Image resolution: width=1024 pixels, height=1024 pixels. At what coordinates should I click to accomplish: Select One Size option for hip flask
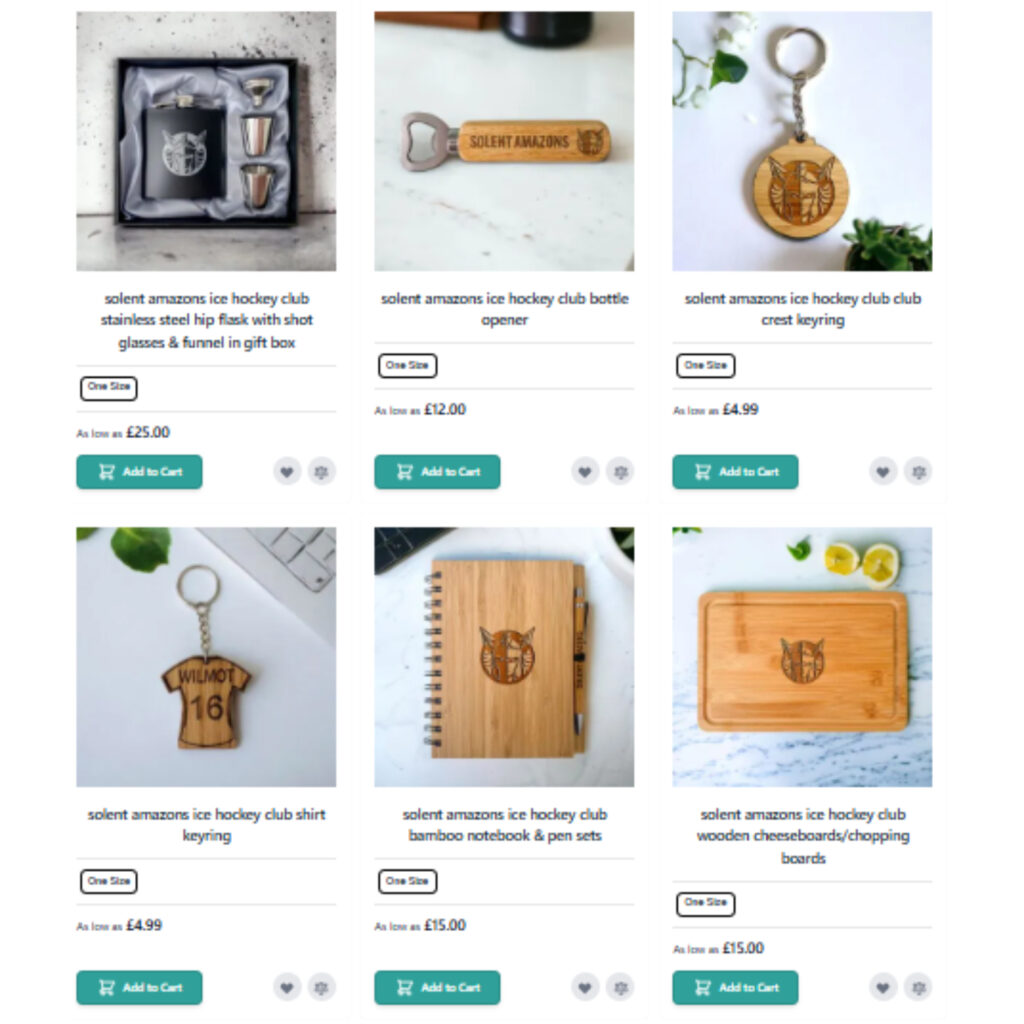pos(109,387)
